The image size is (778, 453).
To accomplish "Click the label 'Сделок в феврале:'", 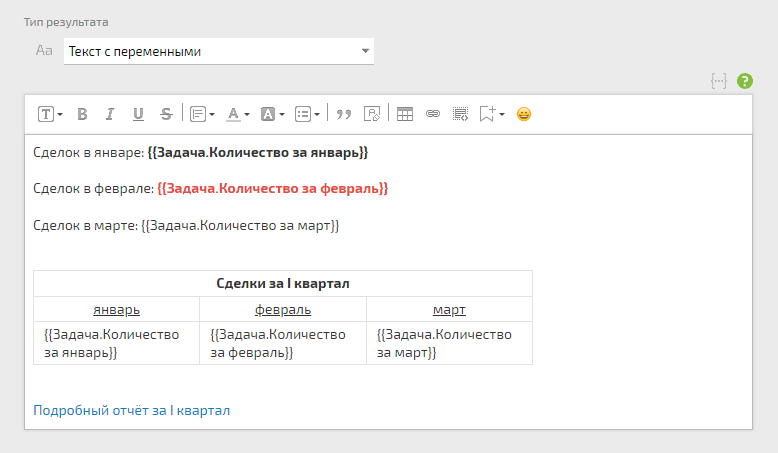I will (x=94, y=189).
